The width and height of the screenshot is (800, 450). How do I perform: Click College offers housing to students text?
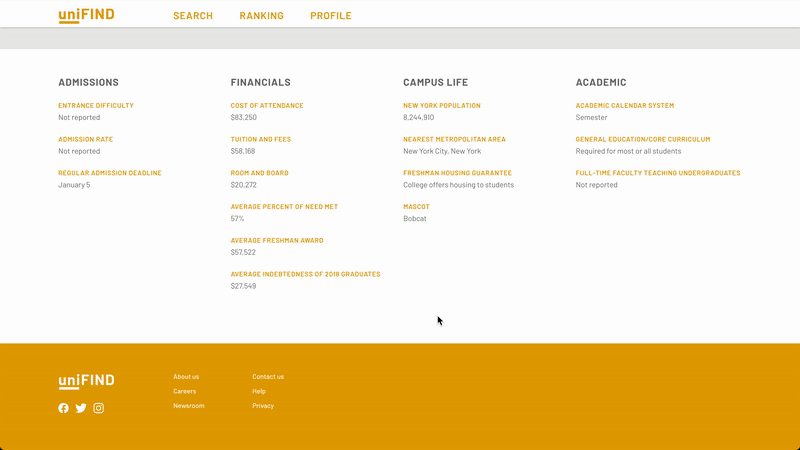[x=458, y=185]
